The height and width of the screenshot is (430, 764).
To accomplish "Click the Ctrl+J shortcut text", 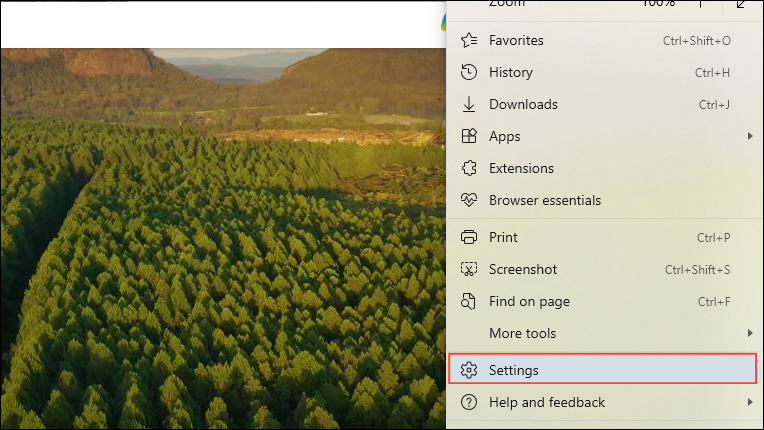I will [714, 105].
